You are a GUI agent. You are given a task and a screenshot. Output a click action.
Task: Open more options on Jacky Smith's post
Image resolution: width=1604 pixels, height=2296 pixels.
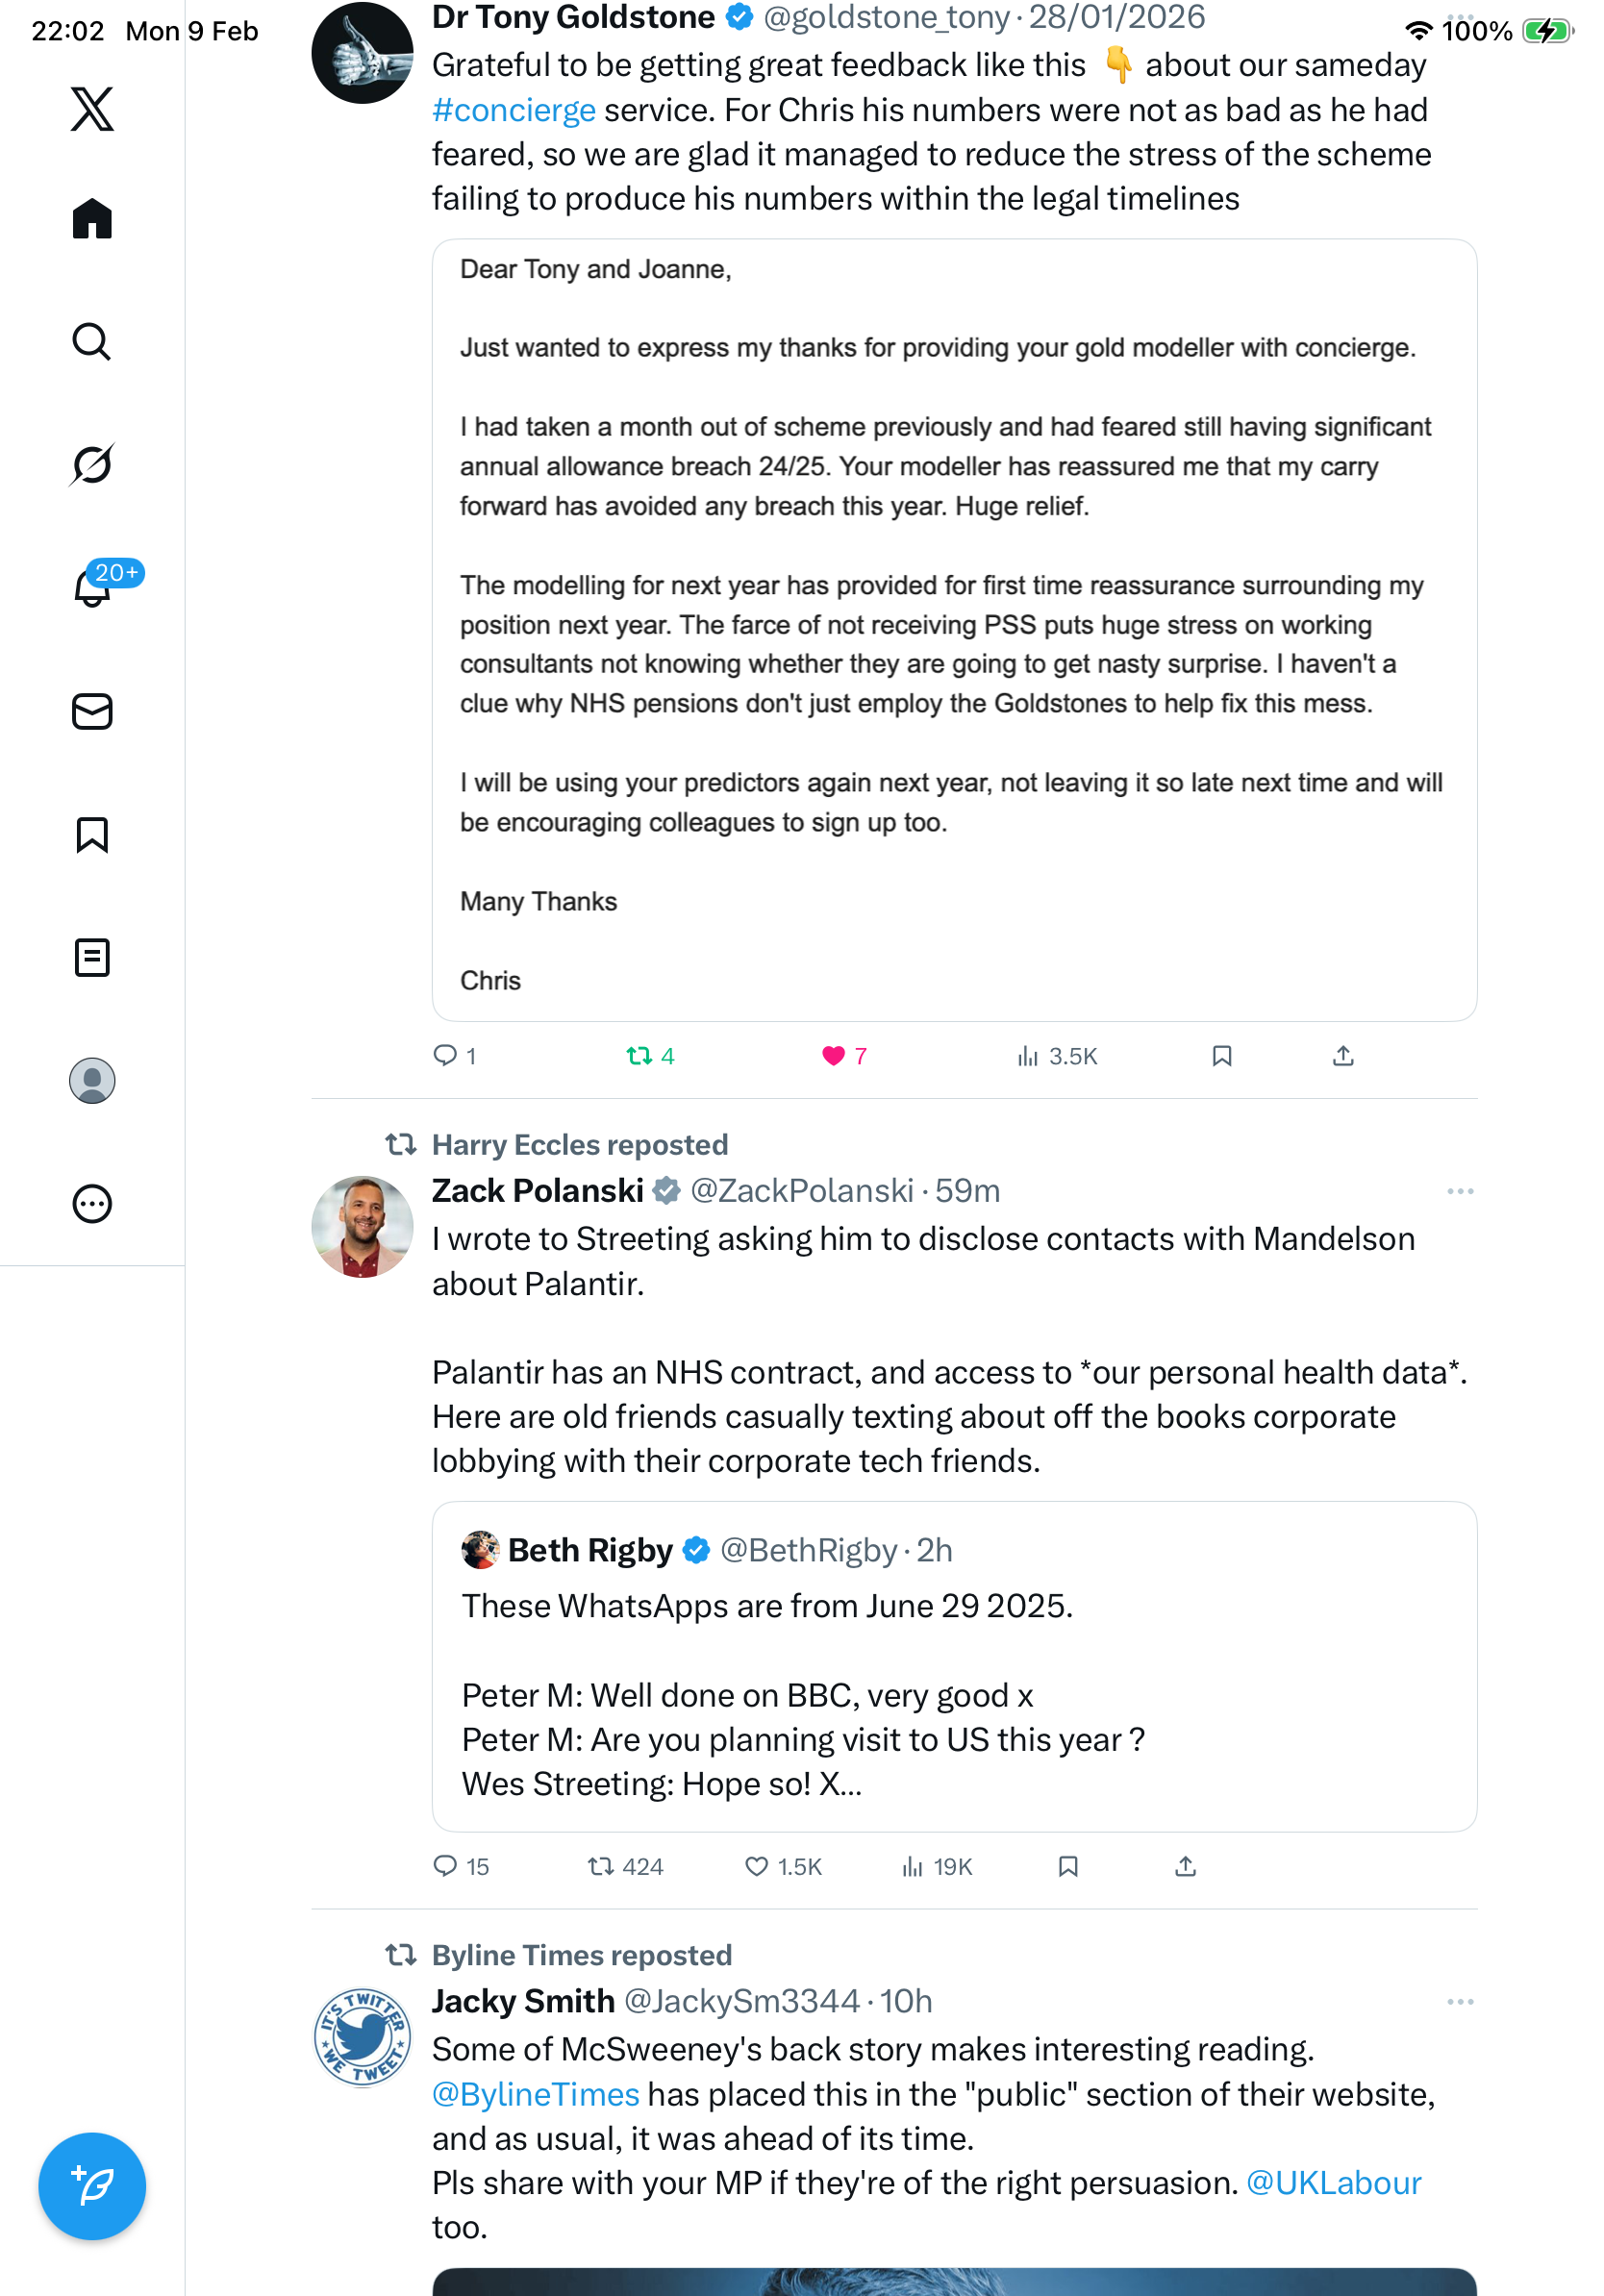1460,2002
